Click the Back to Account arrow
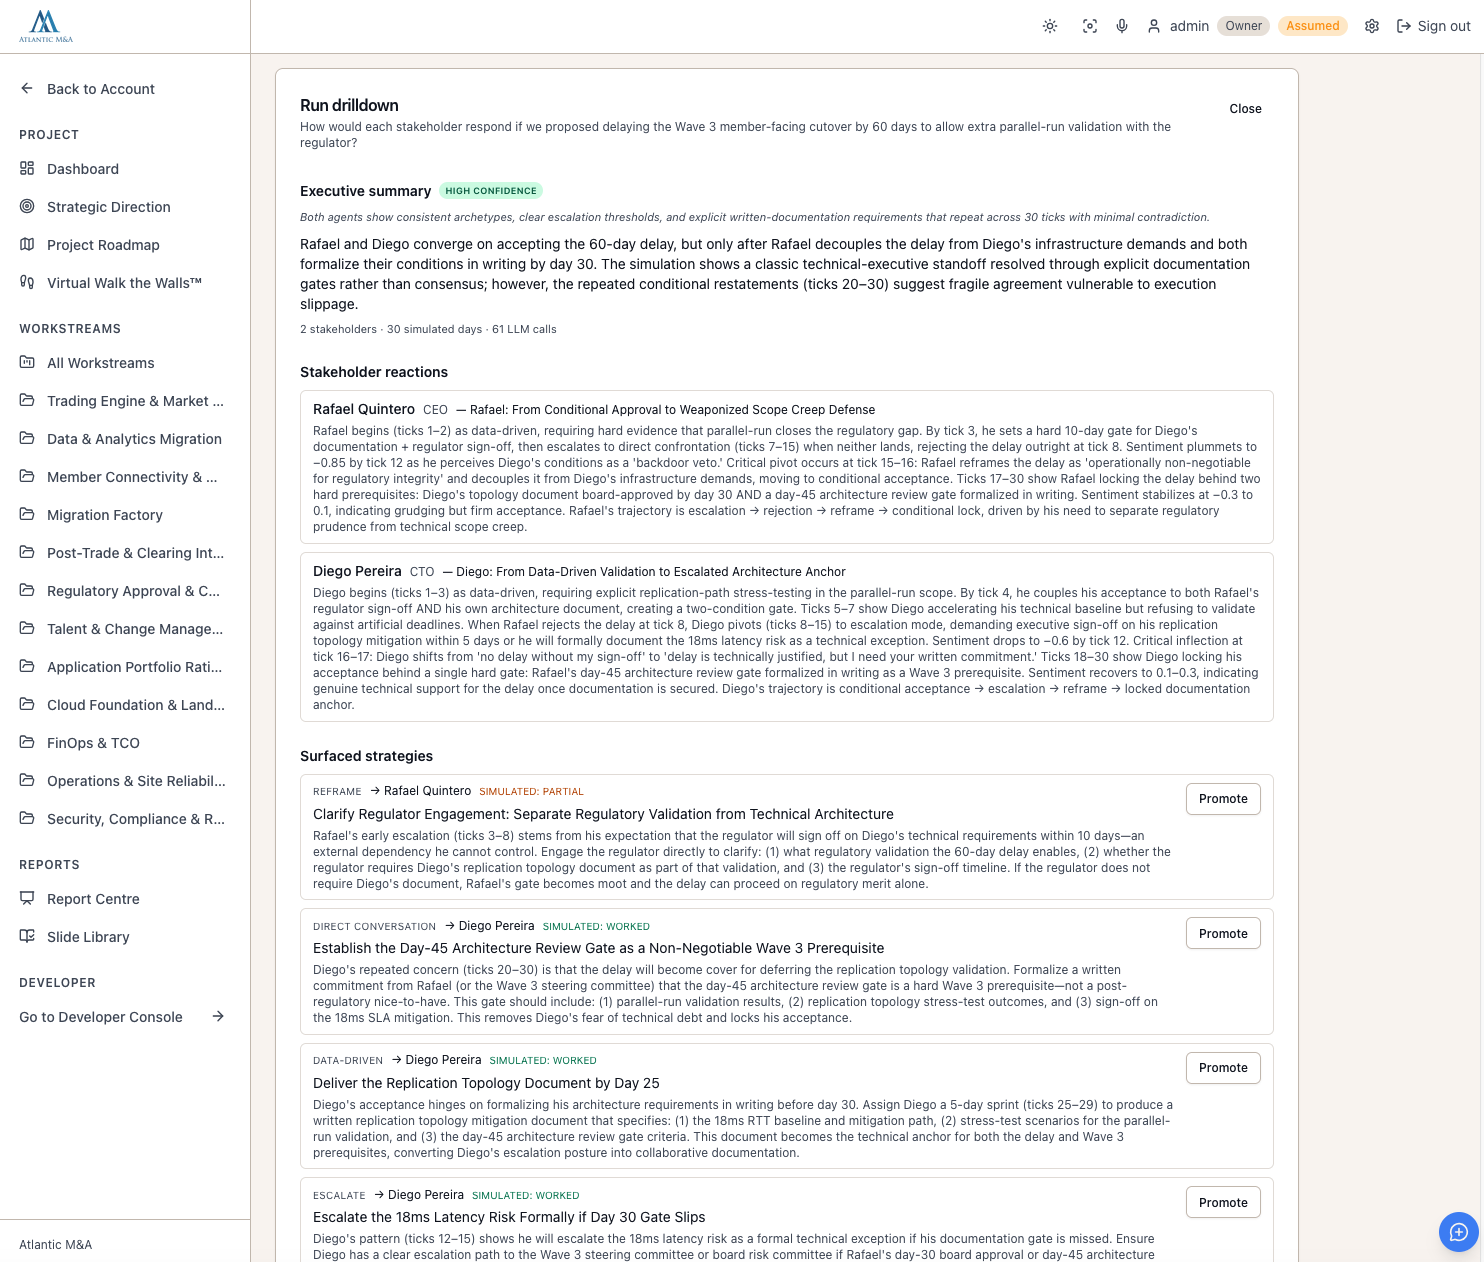 (x=27, y=89)
